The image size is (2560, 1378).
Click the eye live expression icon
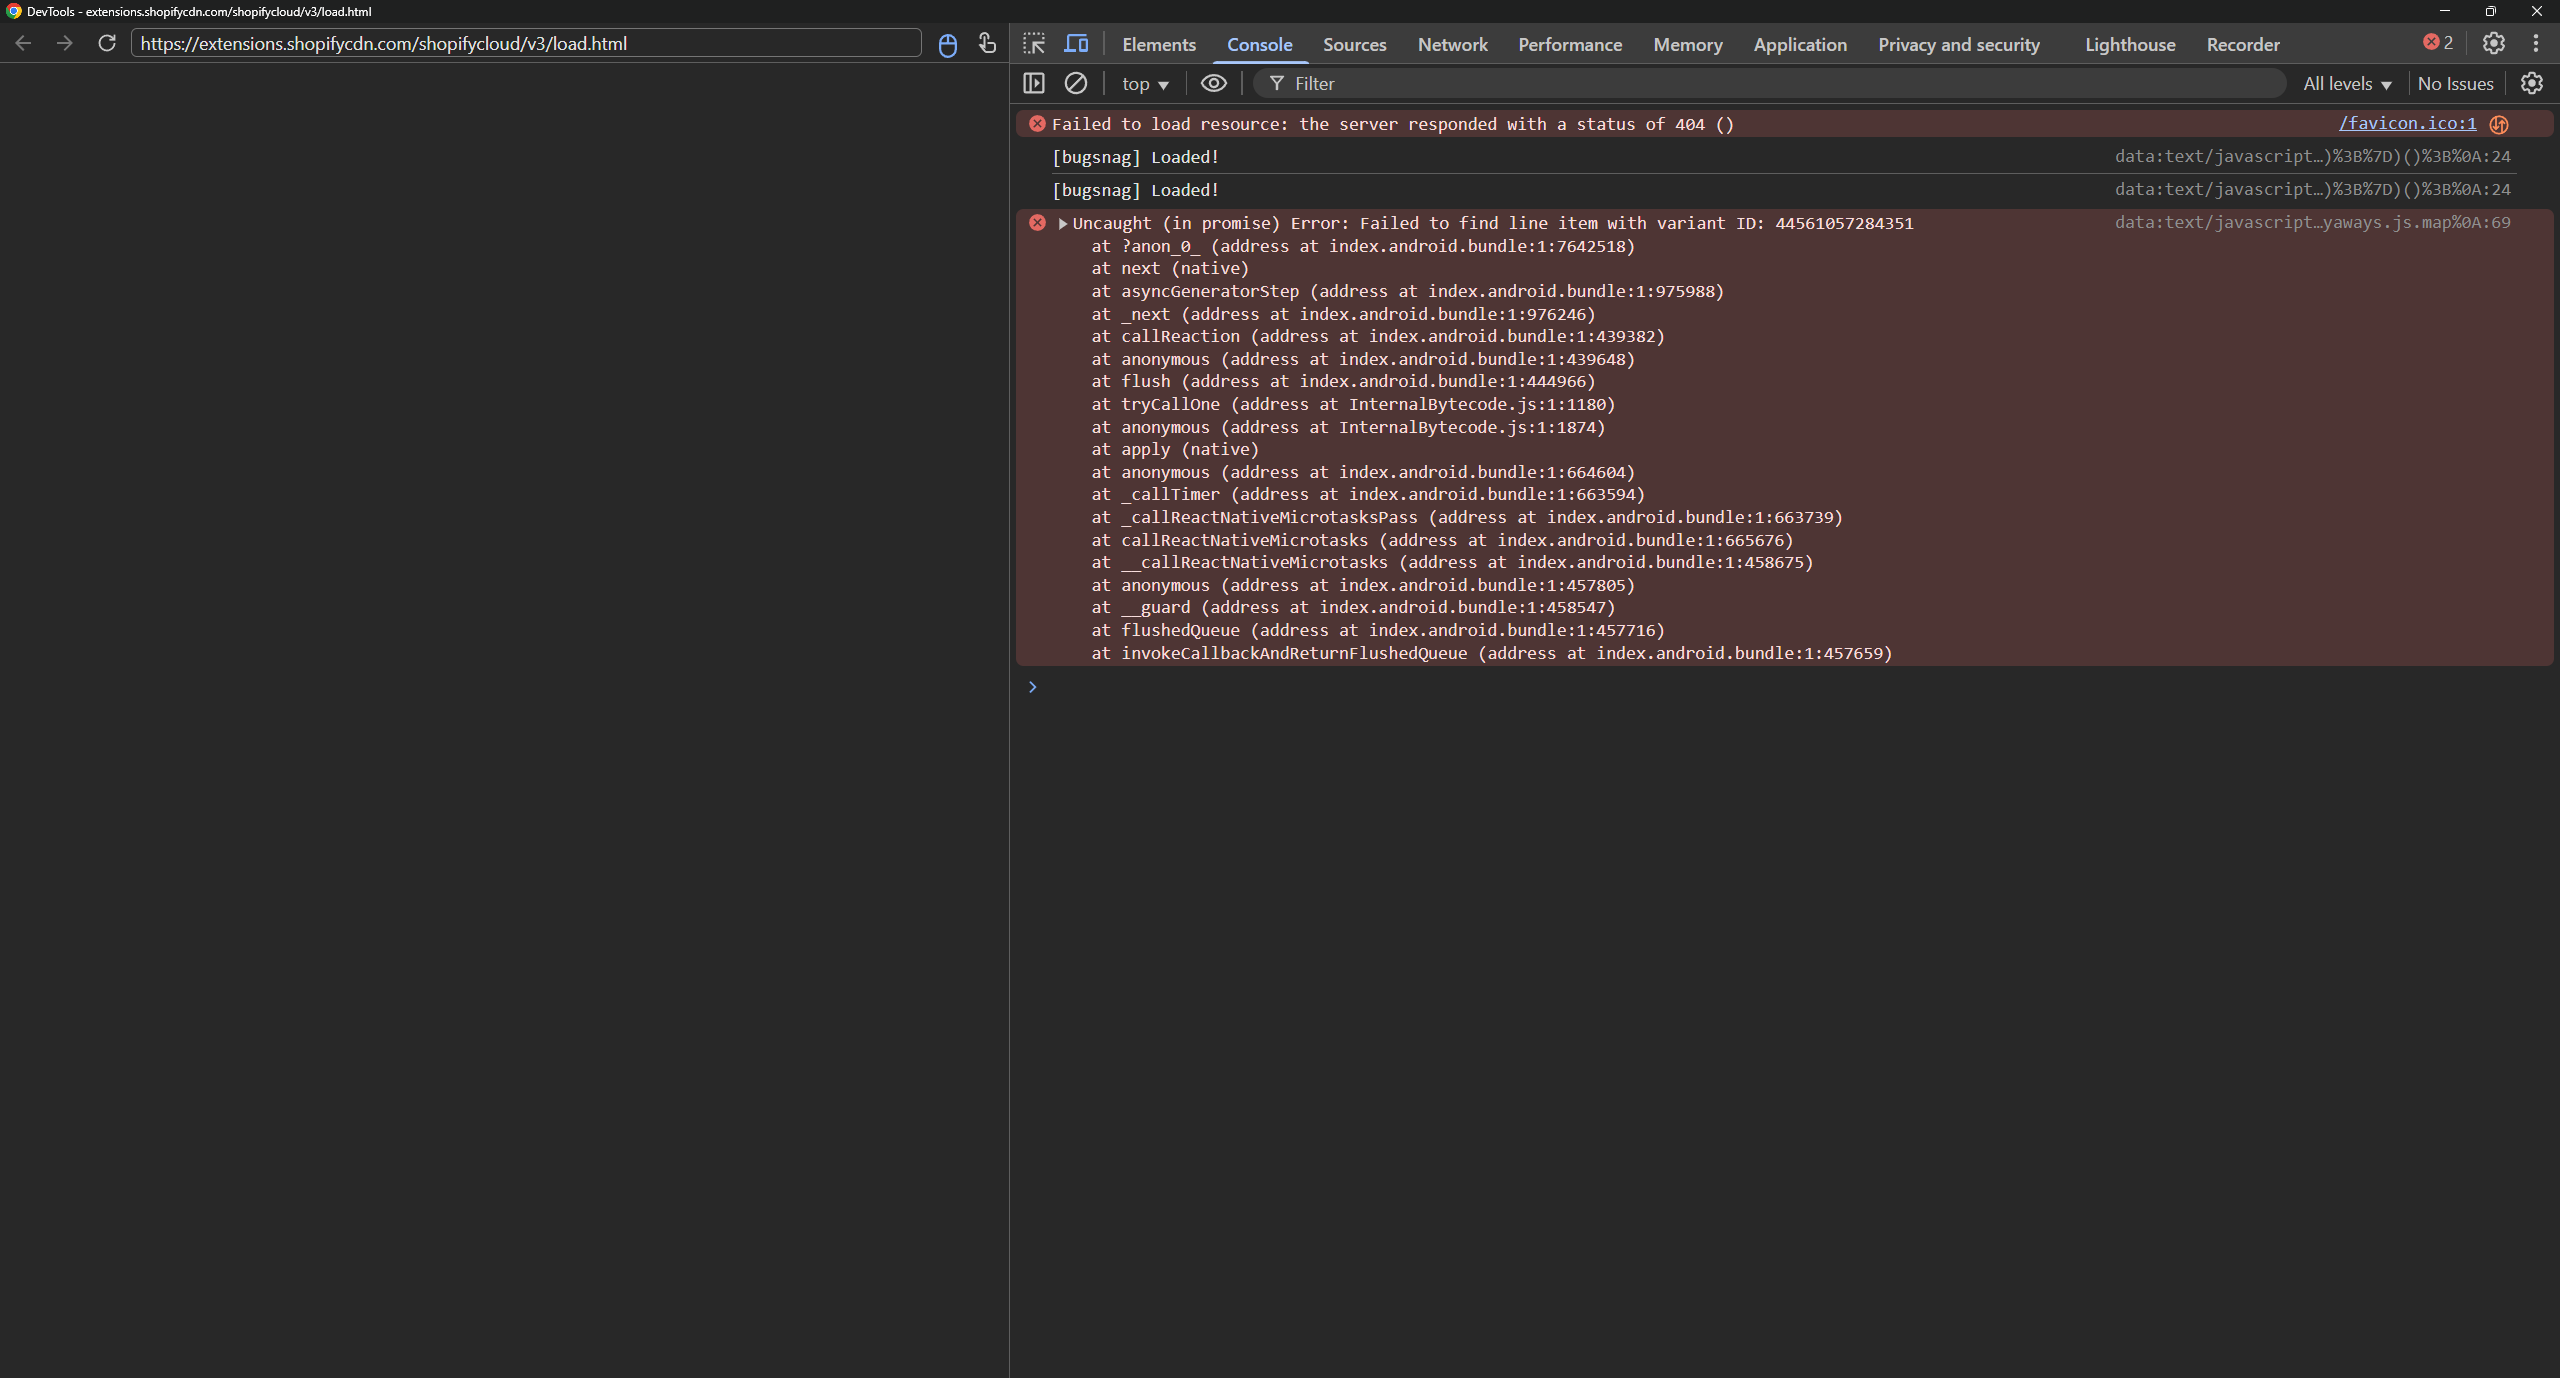pos(1213,84)
